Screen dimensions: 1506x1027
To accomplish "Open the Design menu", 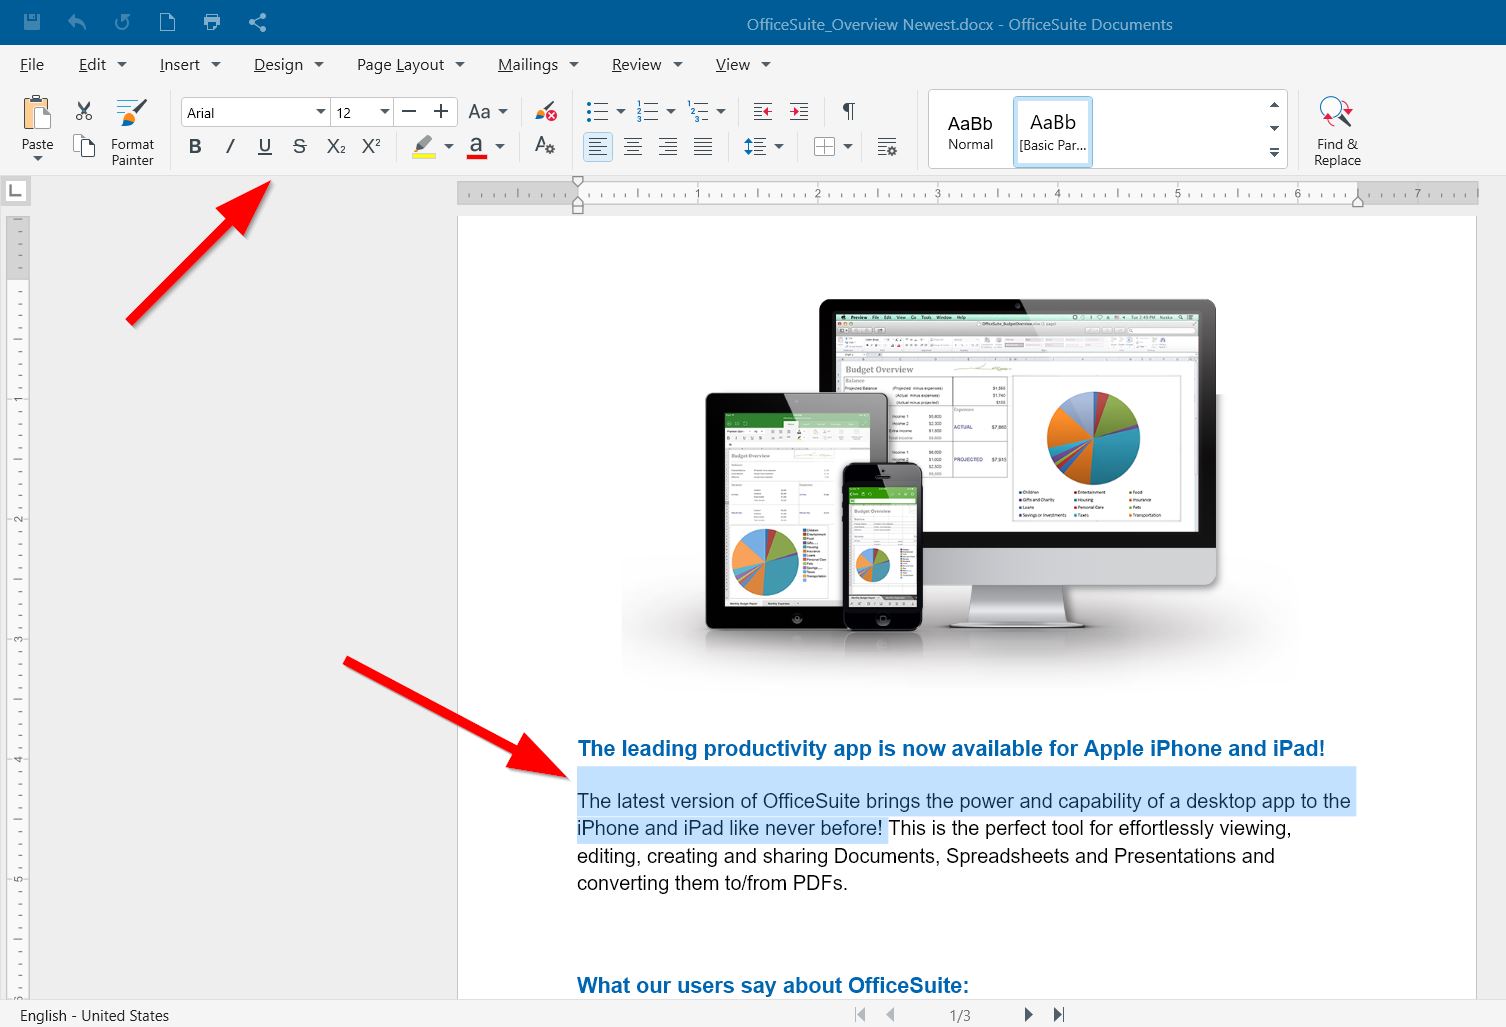I will click(x=289, y=64).
